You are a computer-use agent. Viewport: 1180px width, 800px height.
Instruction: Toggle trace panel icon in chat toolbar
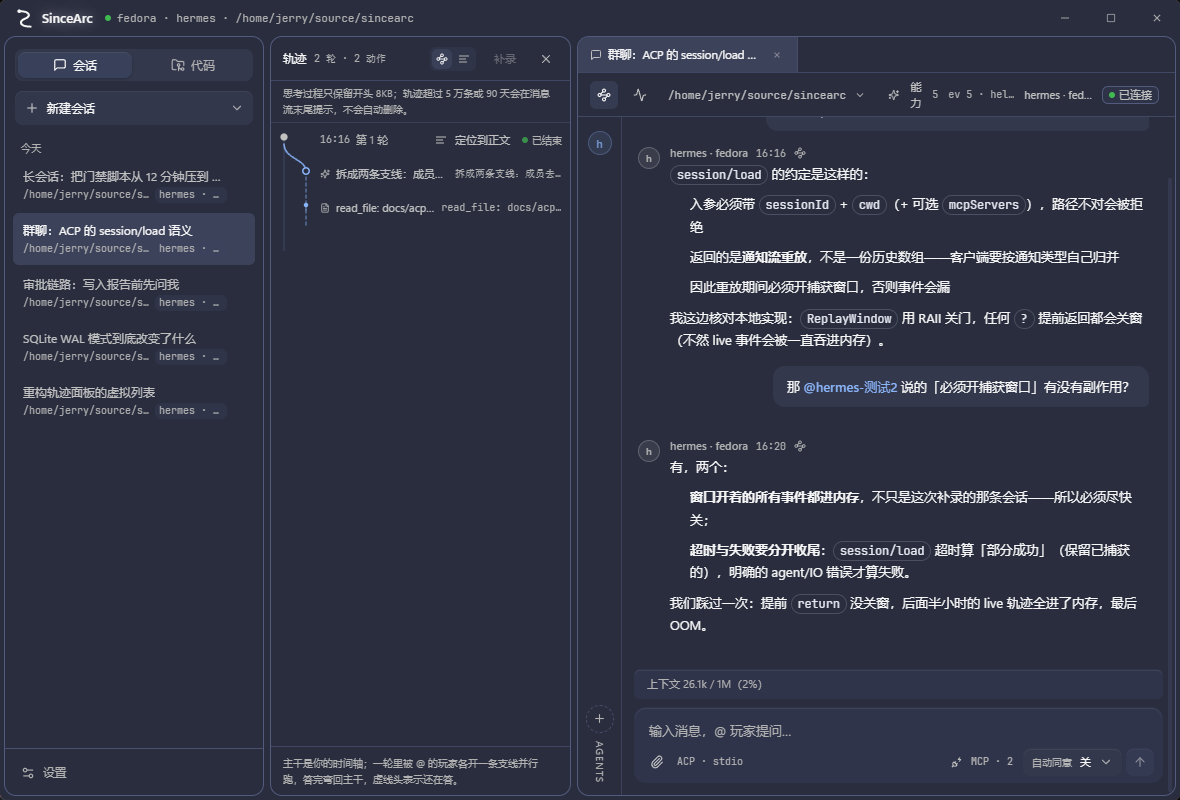[x=604, y=95]
